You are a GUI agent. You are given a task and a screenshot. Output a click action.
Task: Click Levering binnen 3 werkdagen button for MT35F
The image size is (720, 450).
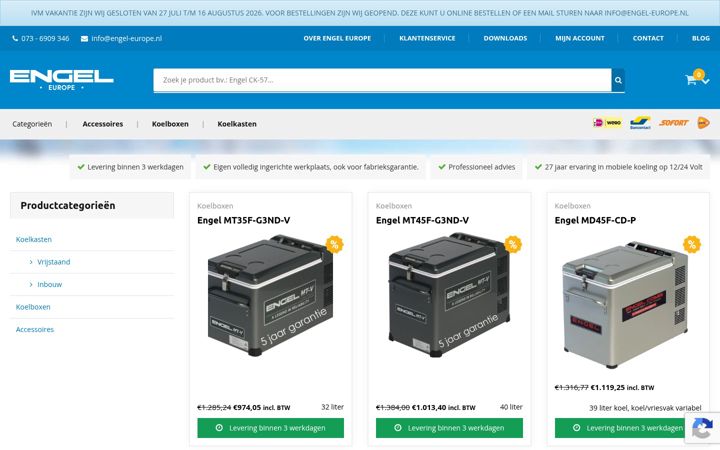(270, 428)
